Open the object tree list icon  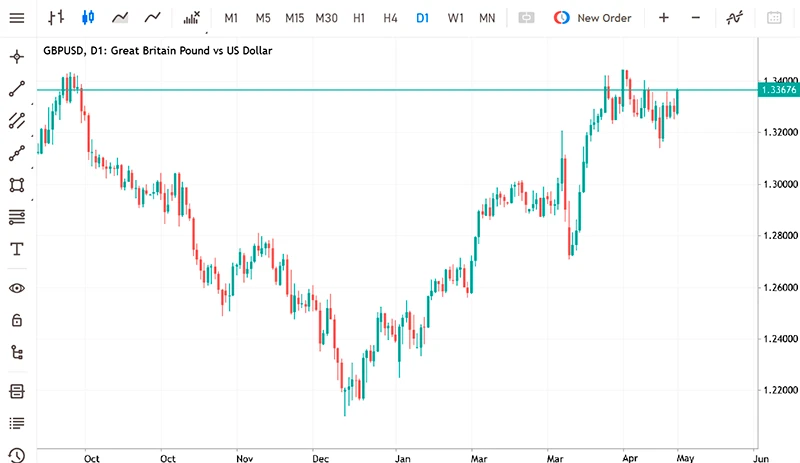coord(17,352)
